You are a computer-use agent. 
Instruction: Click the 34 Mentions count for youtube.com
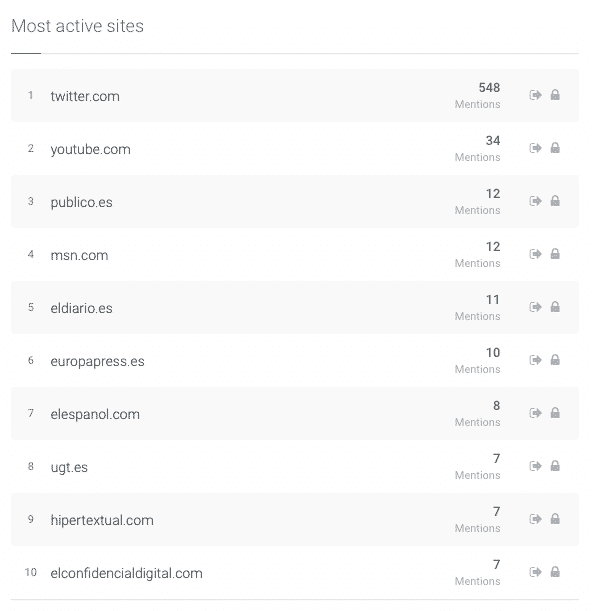click(x=477, y=148)
